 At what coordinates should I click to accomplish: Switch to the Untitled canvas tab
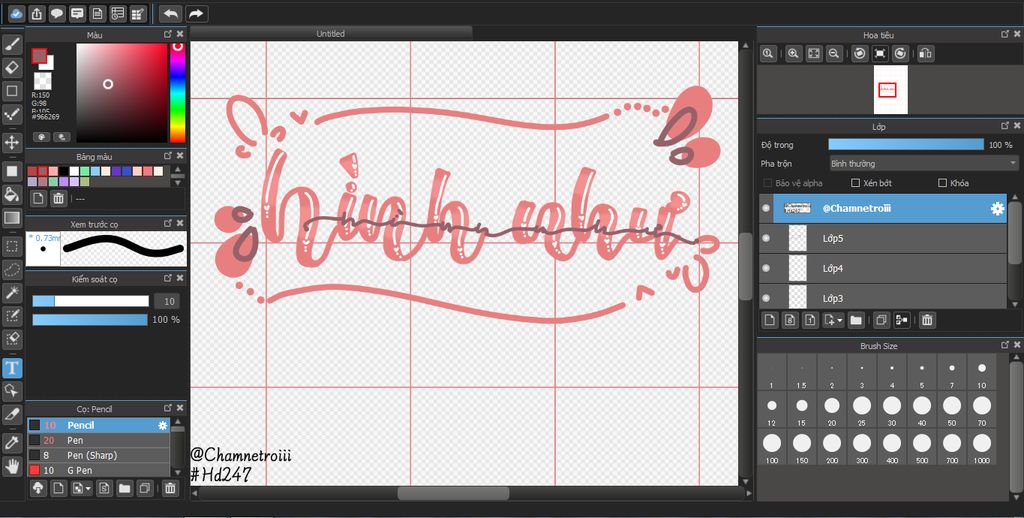tap(330, 33)
